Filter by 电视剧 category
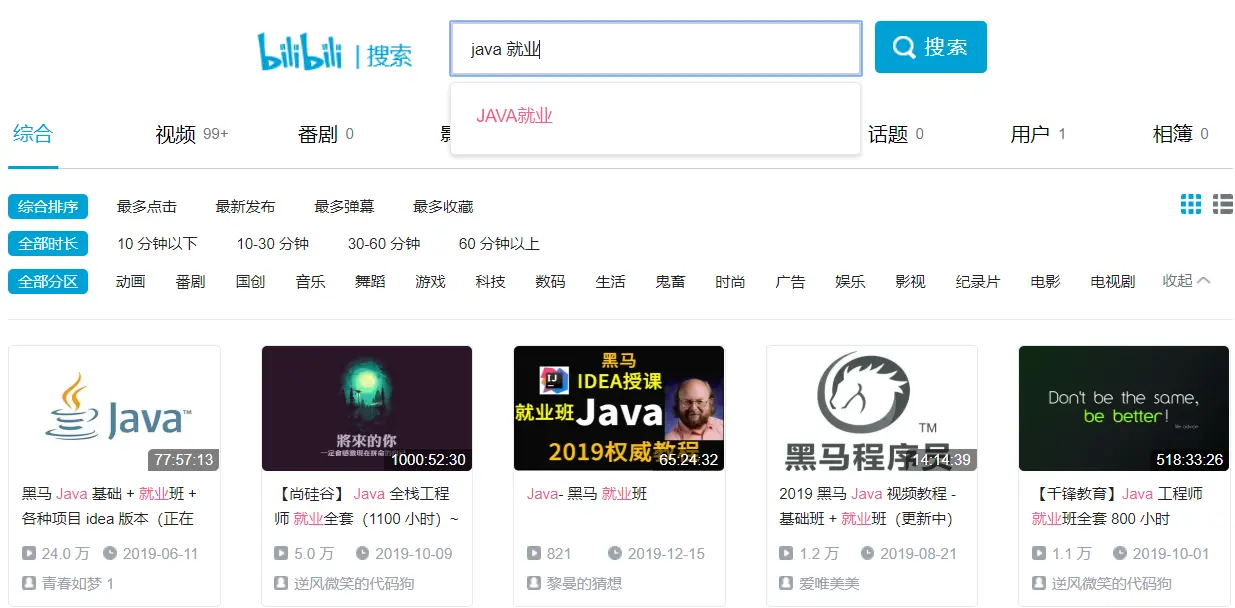Screen dimensions: 1235x608 coord(1113,282)
